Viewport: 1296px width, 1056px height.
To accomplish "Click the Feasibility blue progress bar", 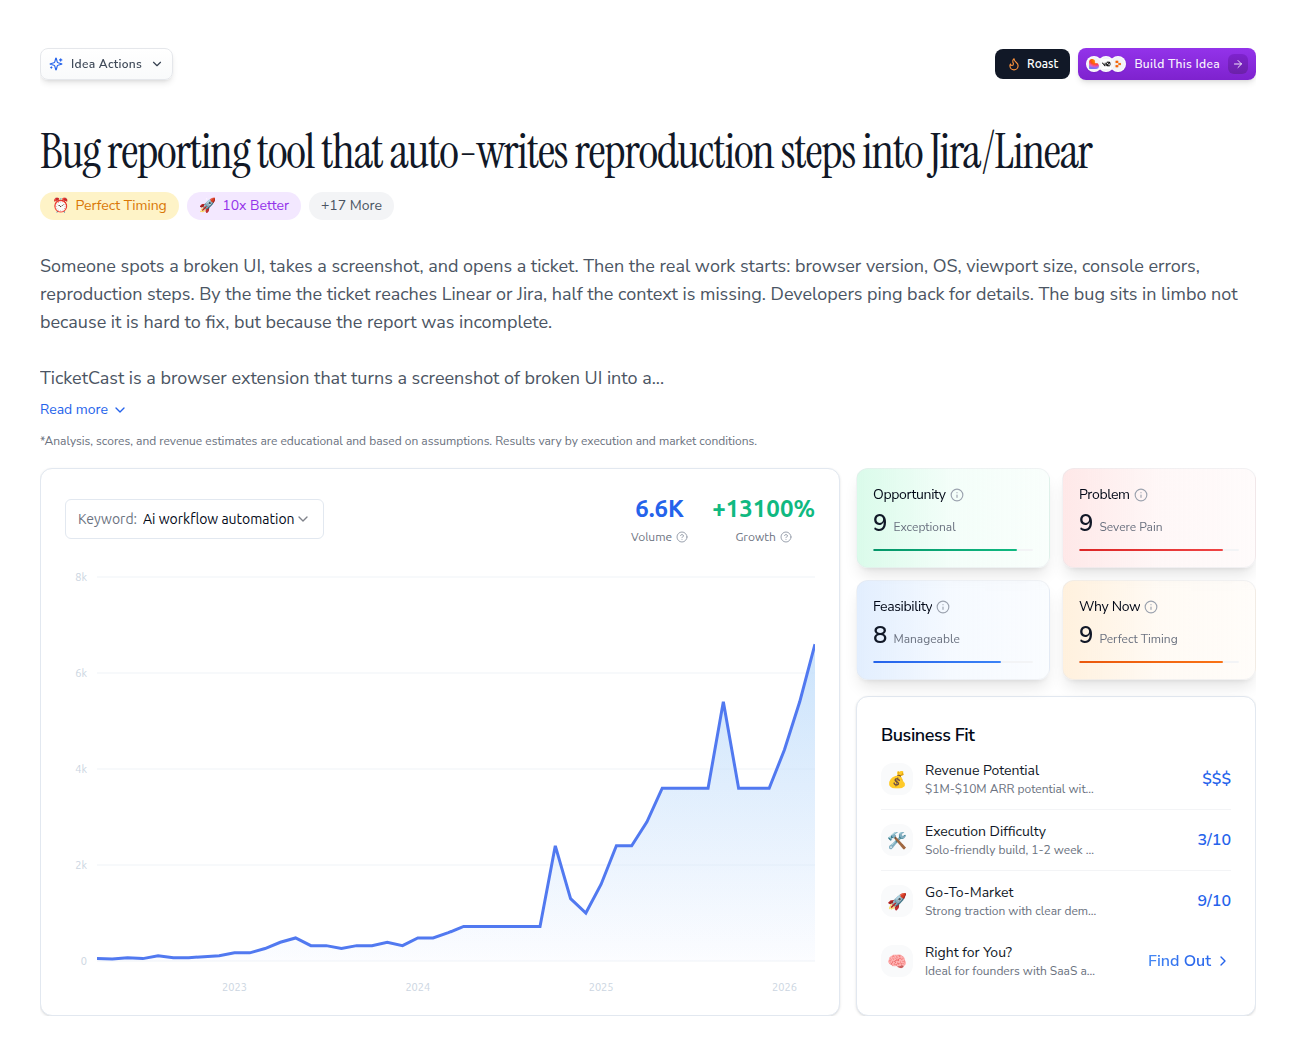I will [x=937, y=662].
